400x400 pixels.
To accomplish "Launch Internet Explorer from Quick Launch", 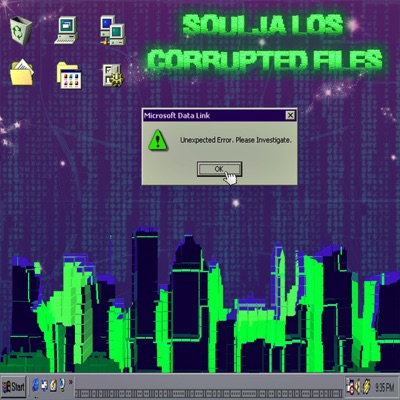I will tap(35, 386).
